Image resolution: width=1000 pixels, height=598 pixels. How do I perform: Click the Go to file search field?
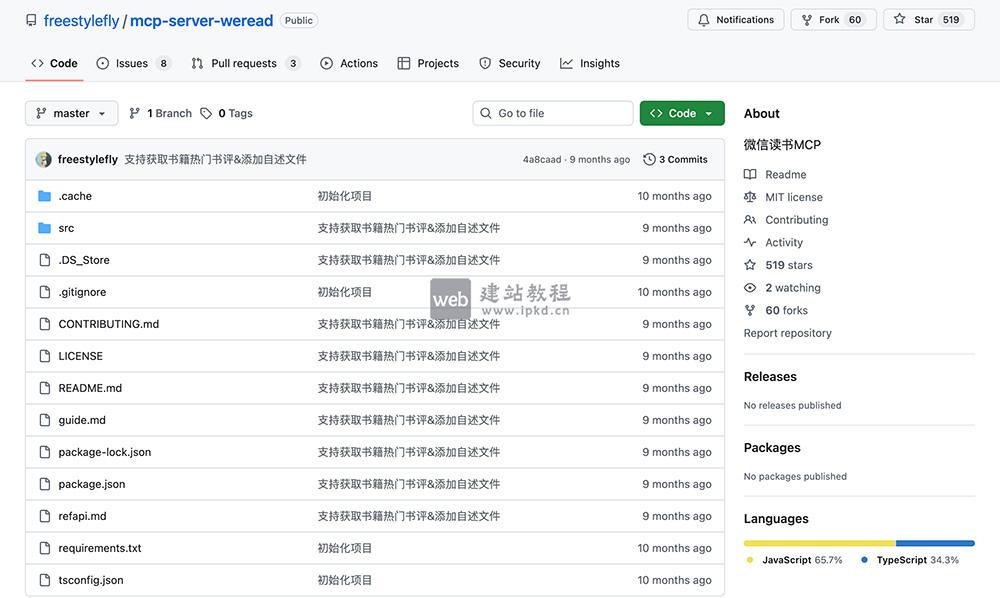[560, 114]
